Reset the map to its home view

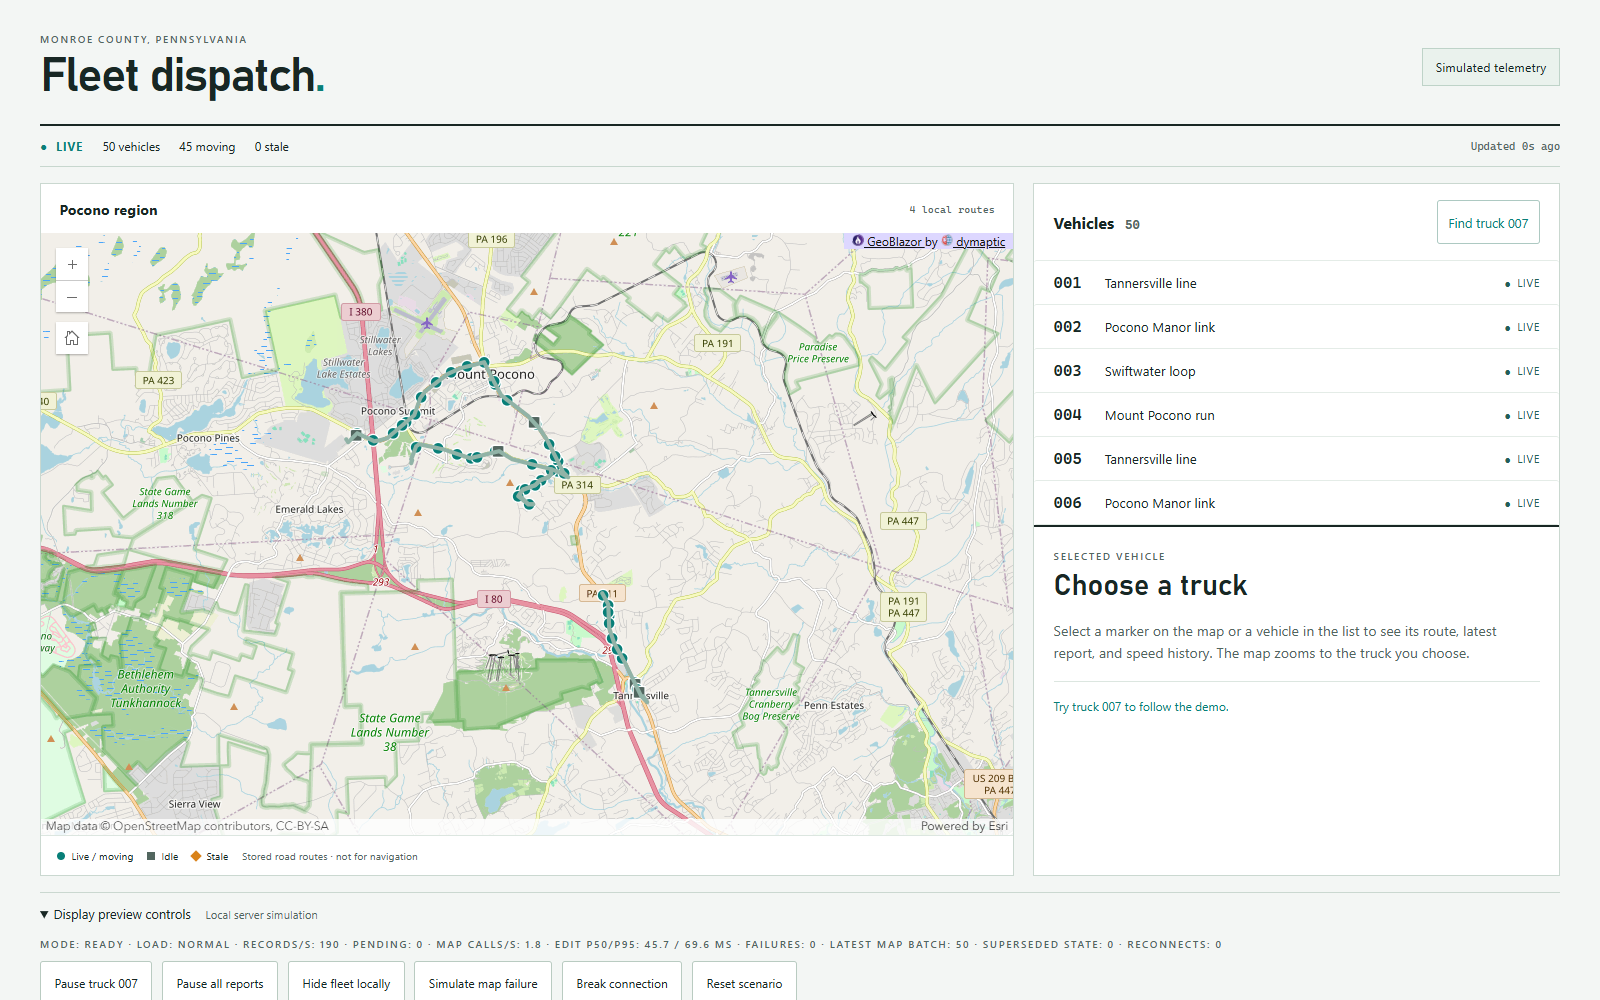[72, 338]
